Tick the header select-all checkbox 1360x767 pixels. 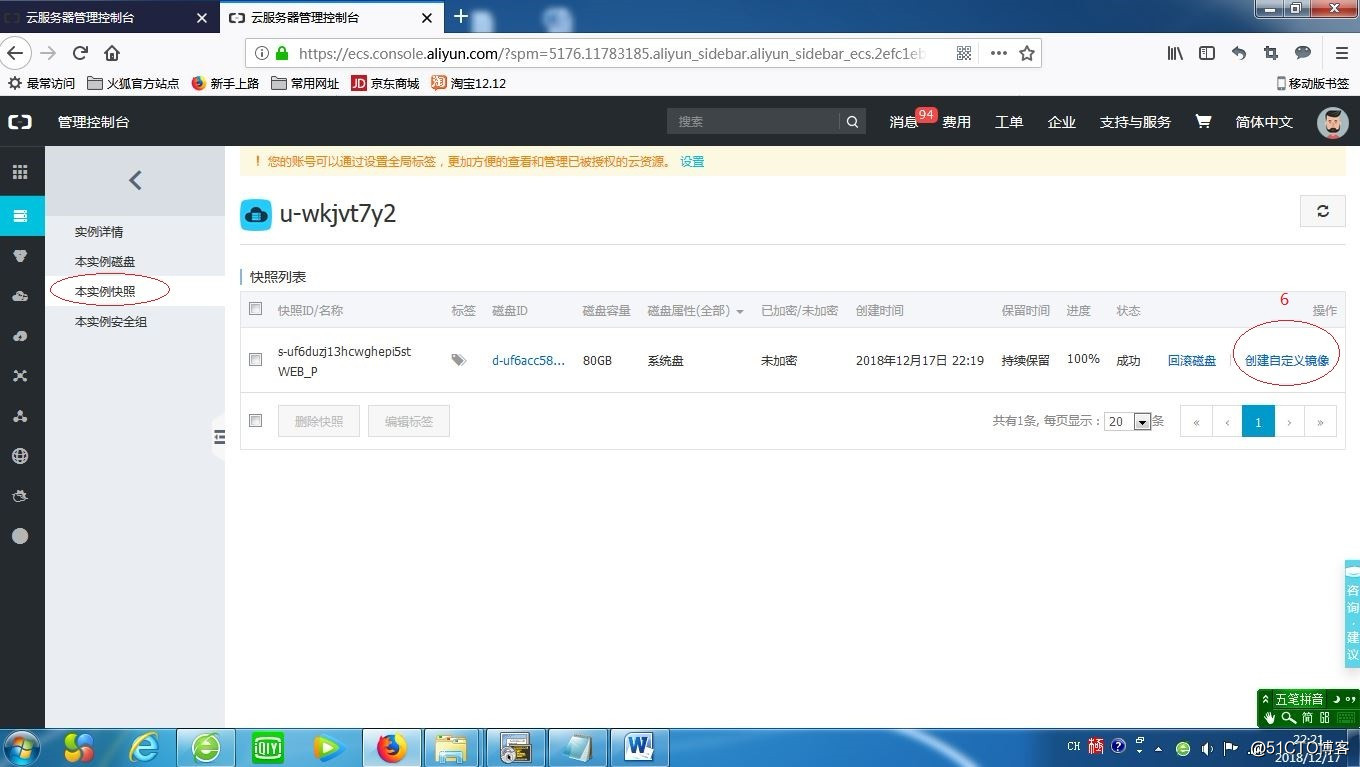(x=255, y=309)
